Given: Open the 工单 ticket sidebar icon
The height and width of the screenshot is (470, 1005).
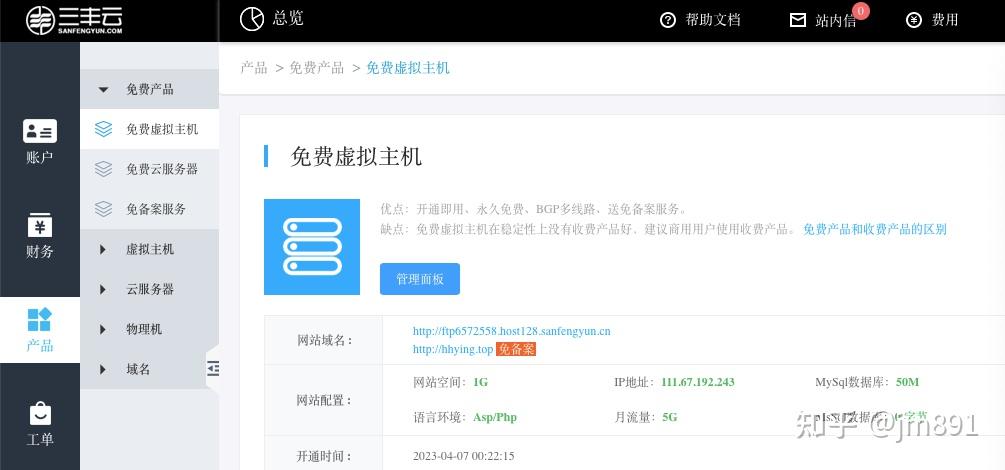Looking at the screenshot, I should click(40, 414).
